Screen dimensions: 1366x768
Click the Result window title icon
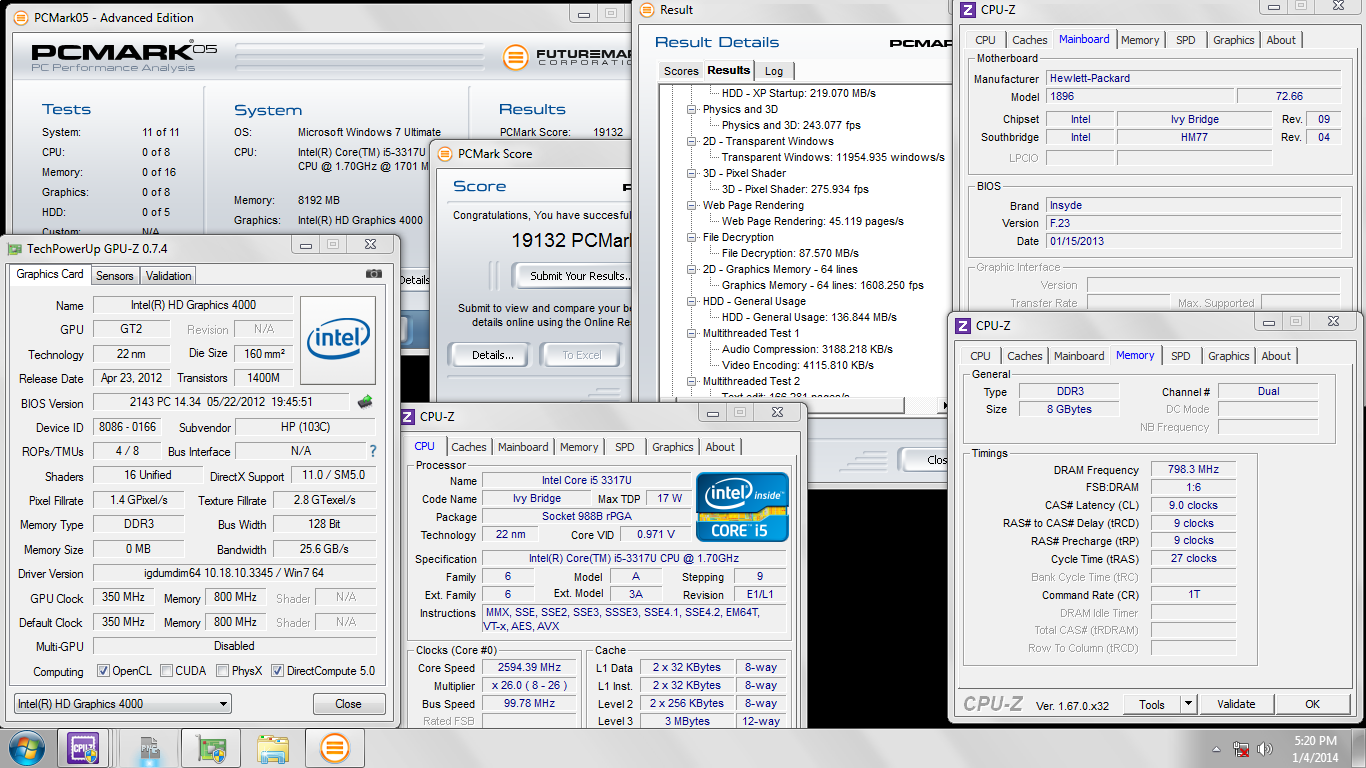[649, 10]
